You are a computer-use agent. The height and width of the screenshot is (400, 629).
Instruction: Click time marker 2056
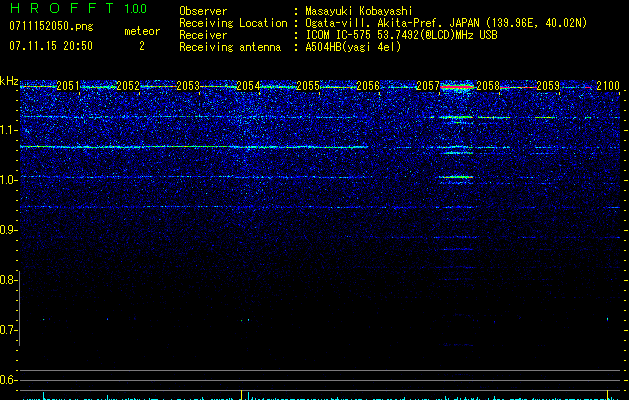click(368, 85)
